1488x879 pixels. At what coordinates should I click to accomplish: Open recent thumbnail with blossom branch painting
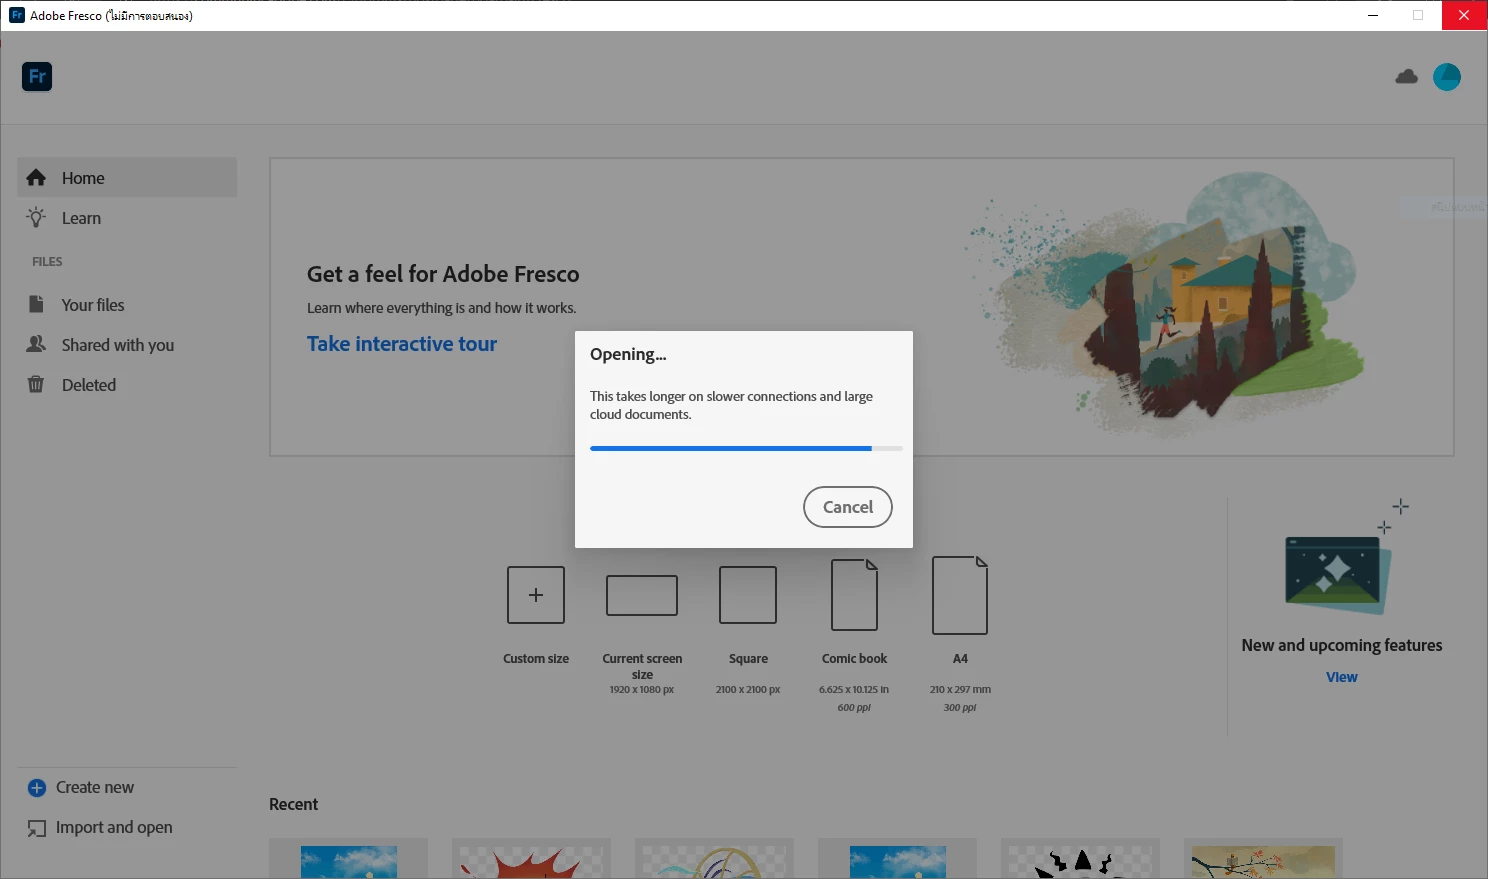(1263, 860)
